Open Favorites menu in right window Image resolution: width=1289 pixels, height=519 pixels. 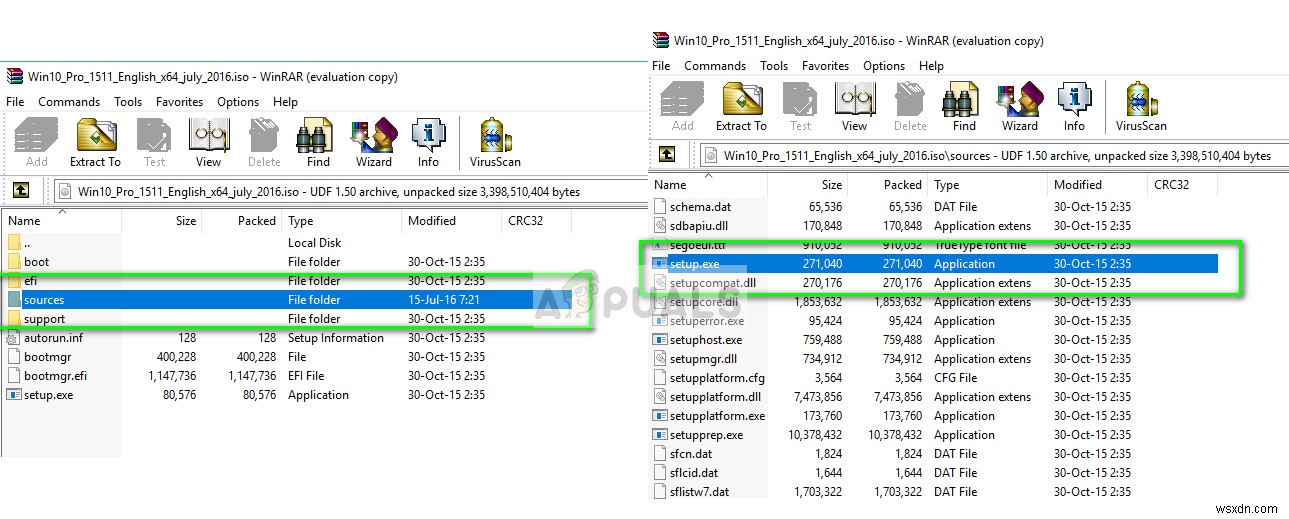[x=825, y=66]
